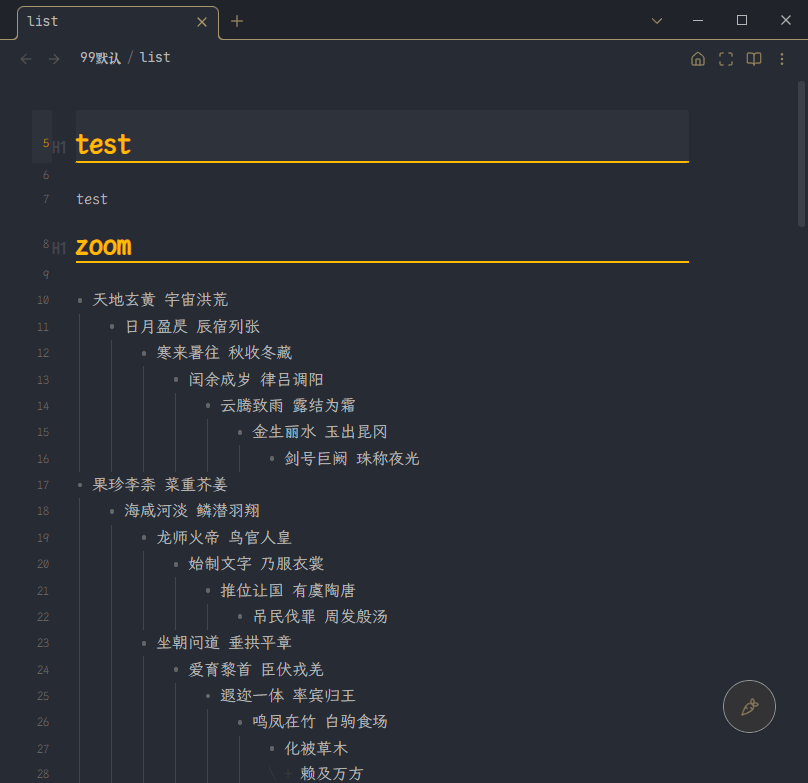Click the home icon in the header
808x783 pixels.
click(x=698, y=59)
